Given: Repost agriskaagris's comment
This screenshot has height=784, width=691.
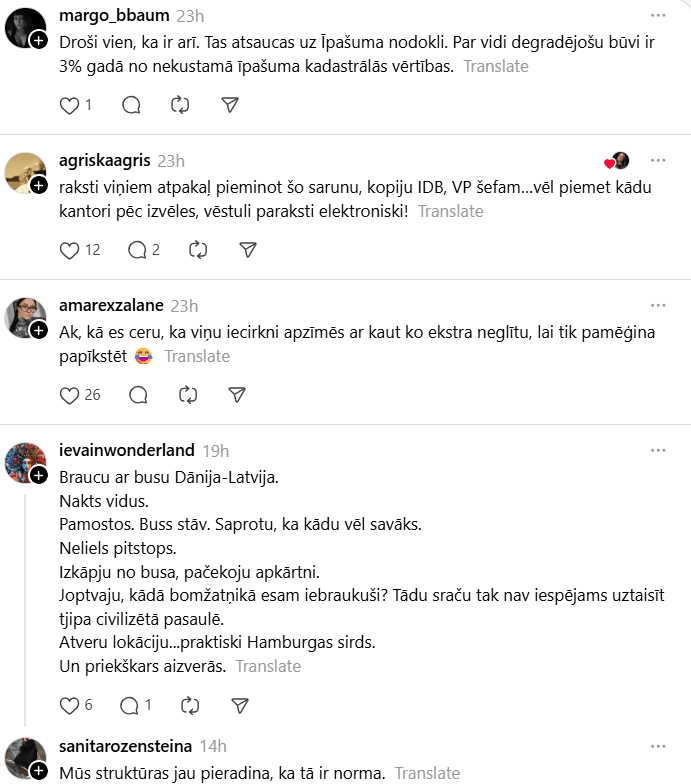Looking at the screenshot, I should (198, 250).
